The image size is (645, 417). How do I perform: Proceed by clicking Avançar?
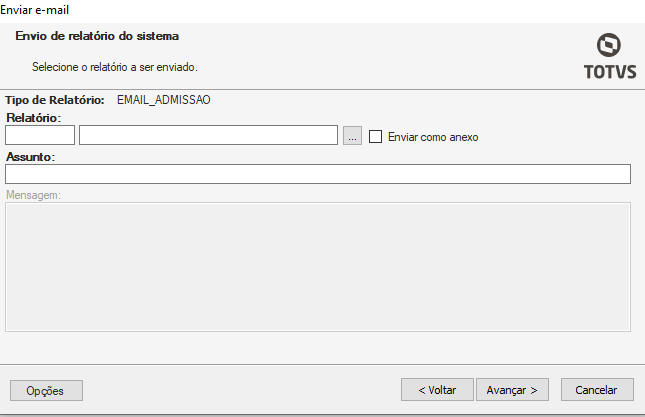pyautogui.click(x=512, y=390)
